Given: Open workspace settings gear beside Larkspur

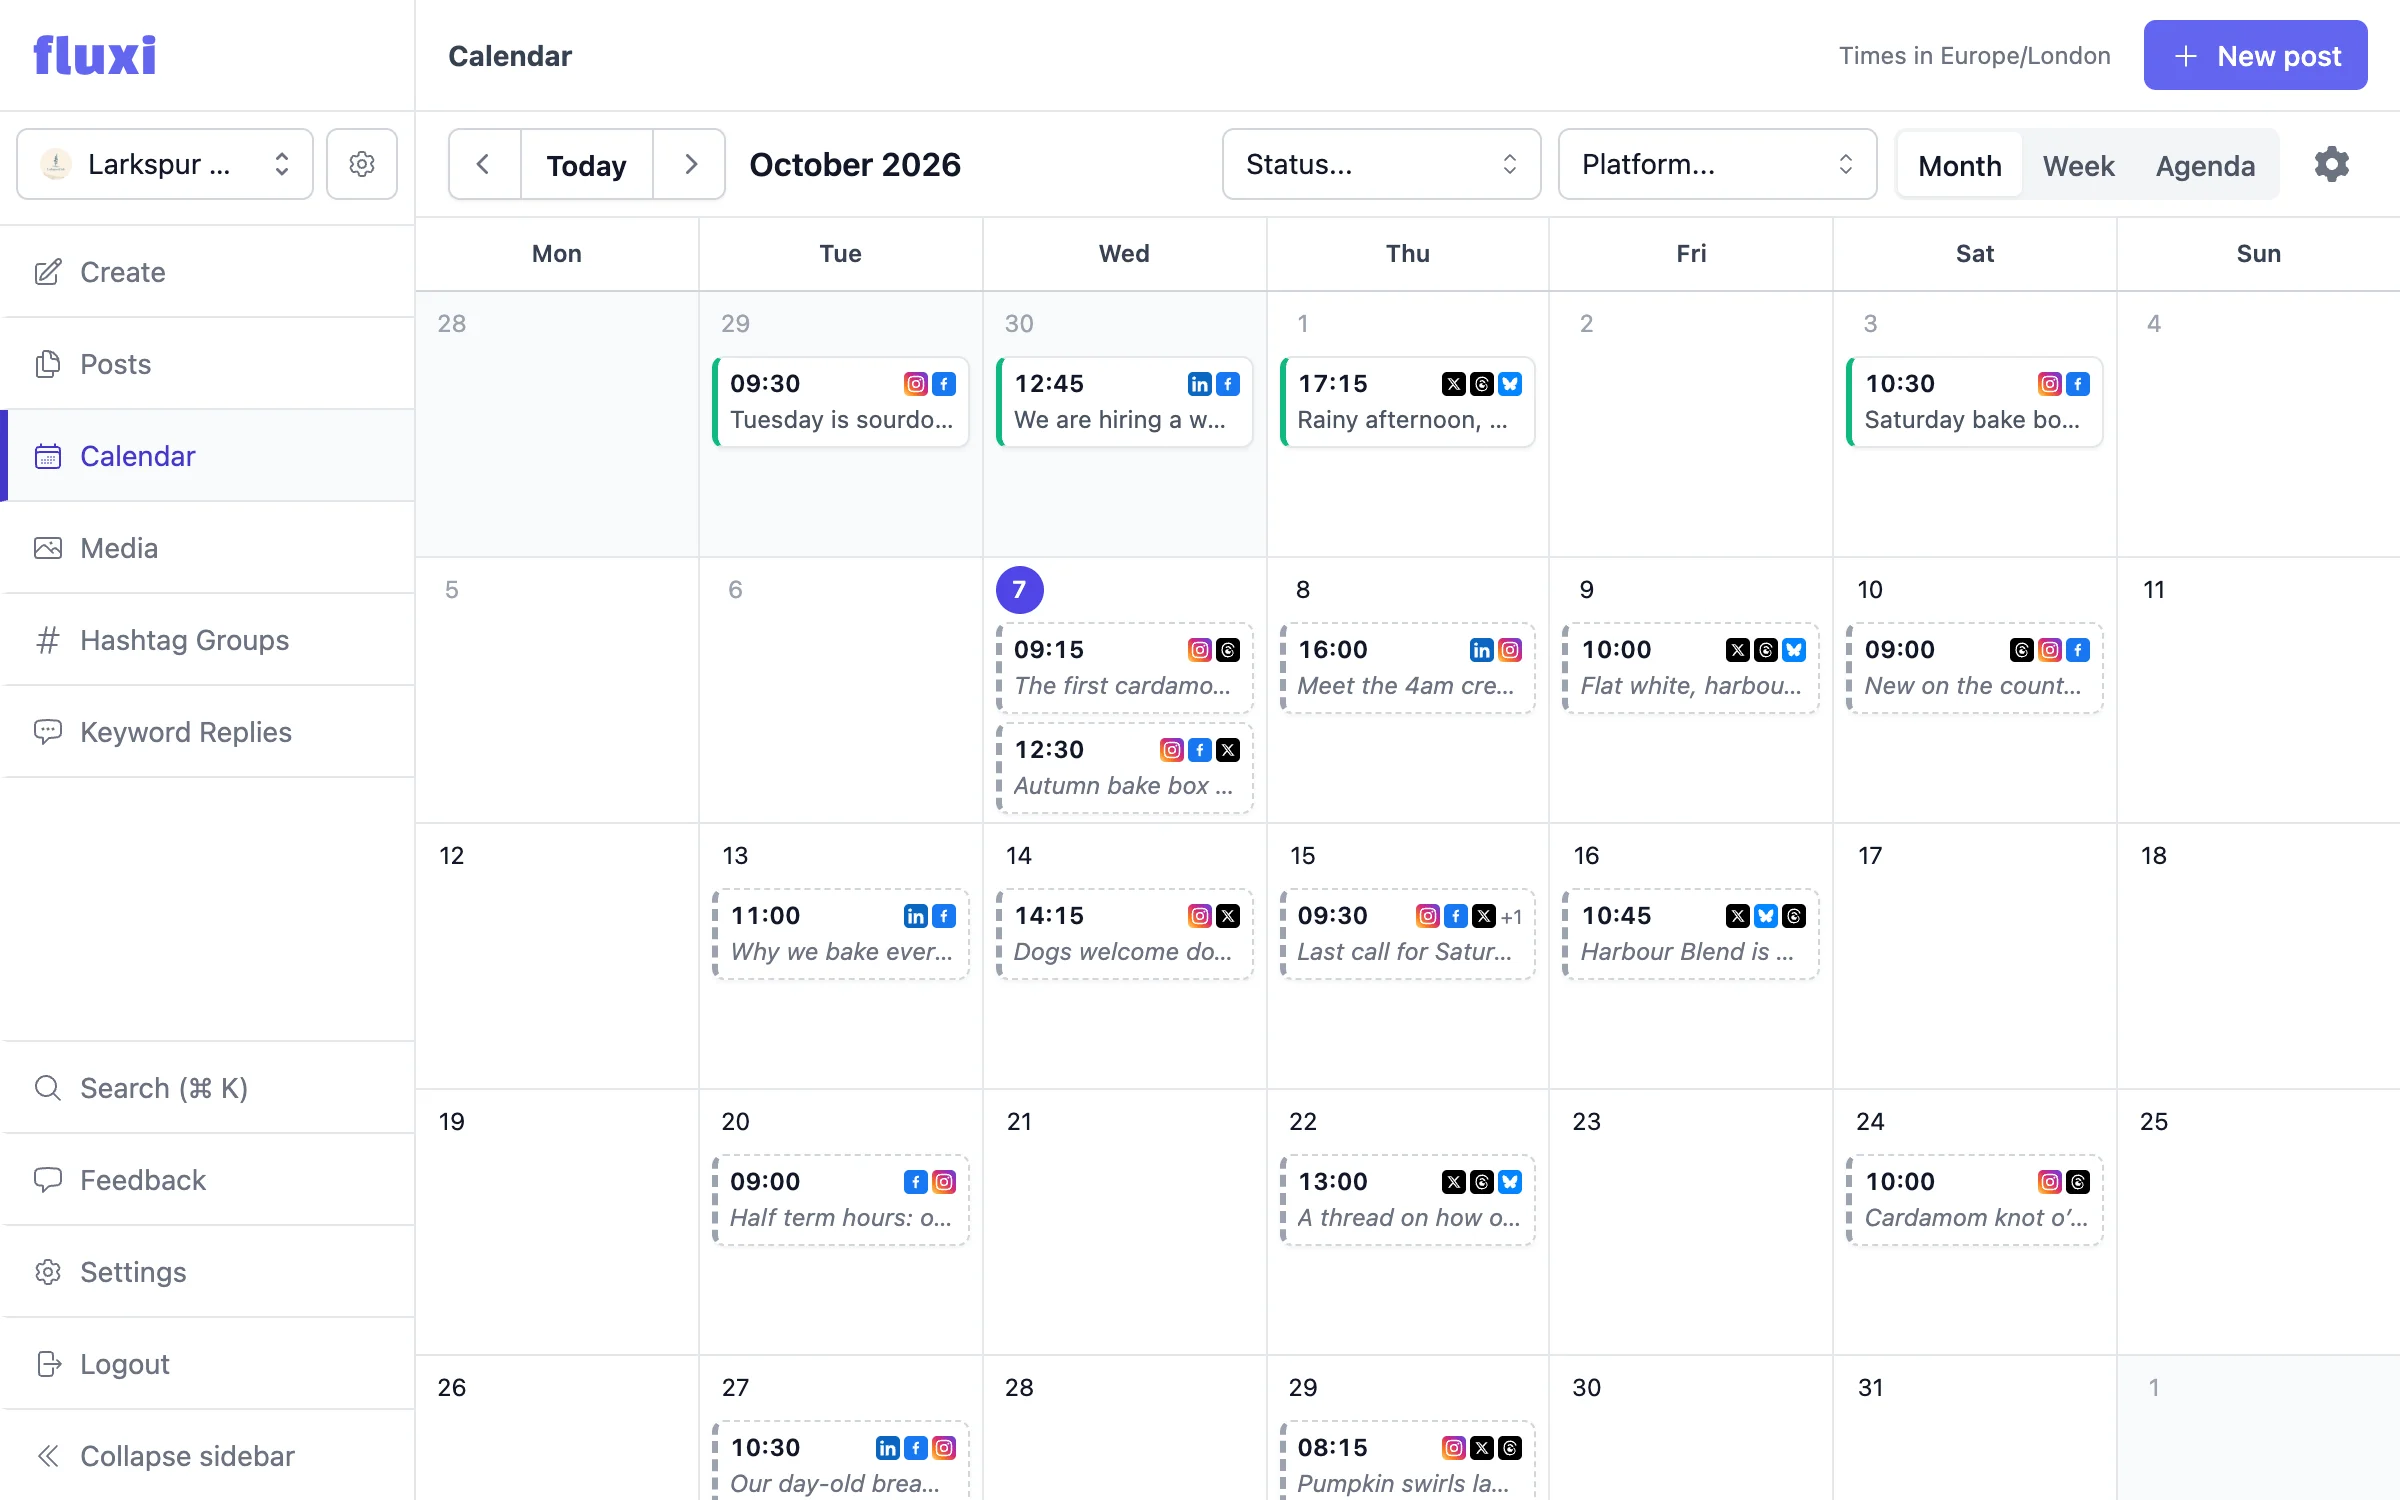Looking at the screenshot, I should tap(362, 164).
